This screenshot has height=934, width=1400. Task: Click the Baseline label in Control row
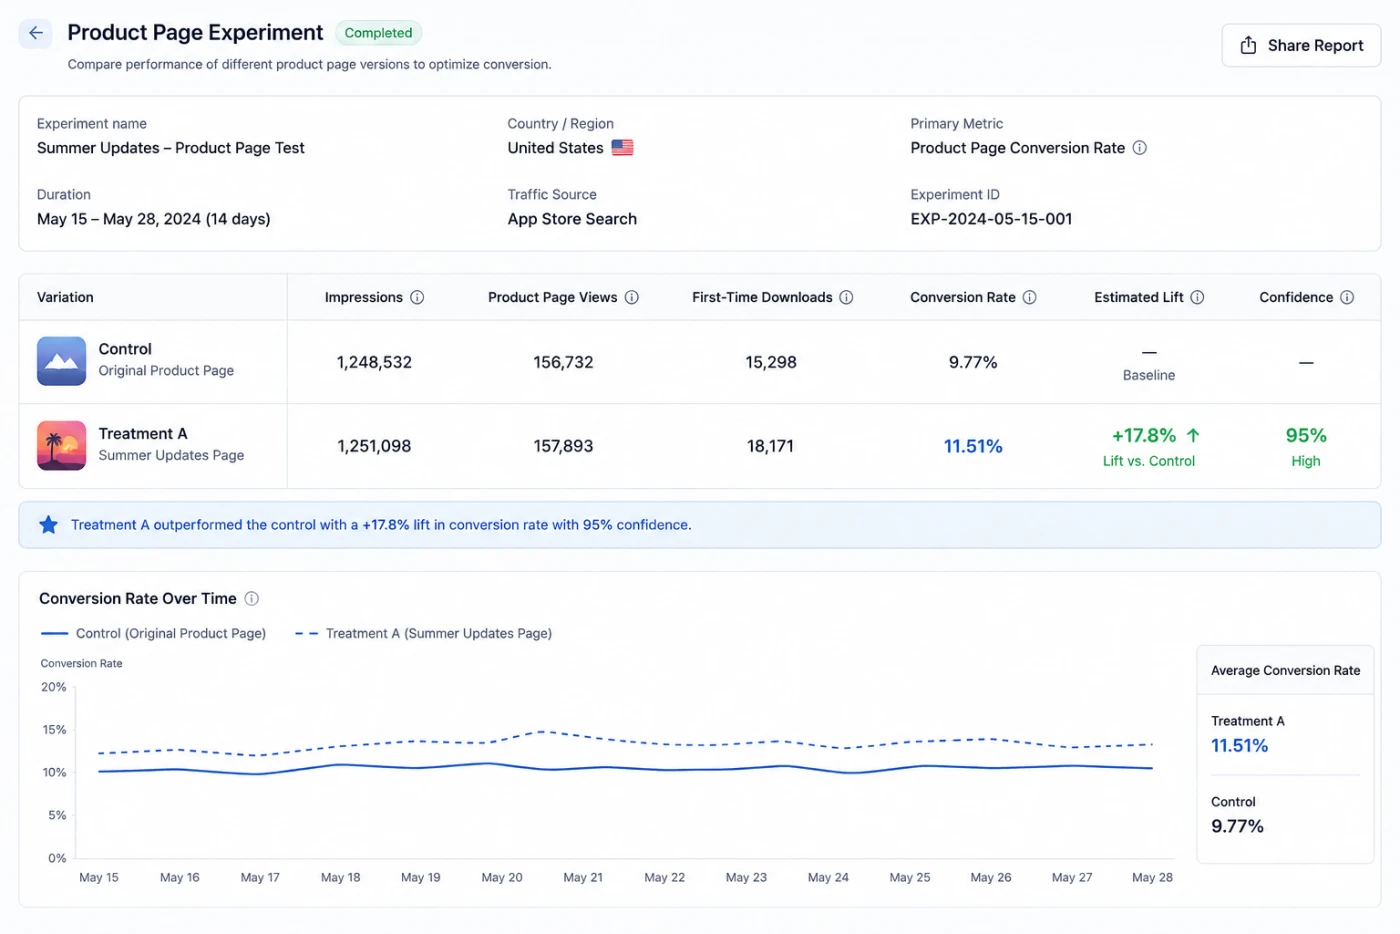[x=1149, y=375]
